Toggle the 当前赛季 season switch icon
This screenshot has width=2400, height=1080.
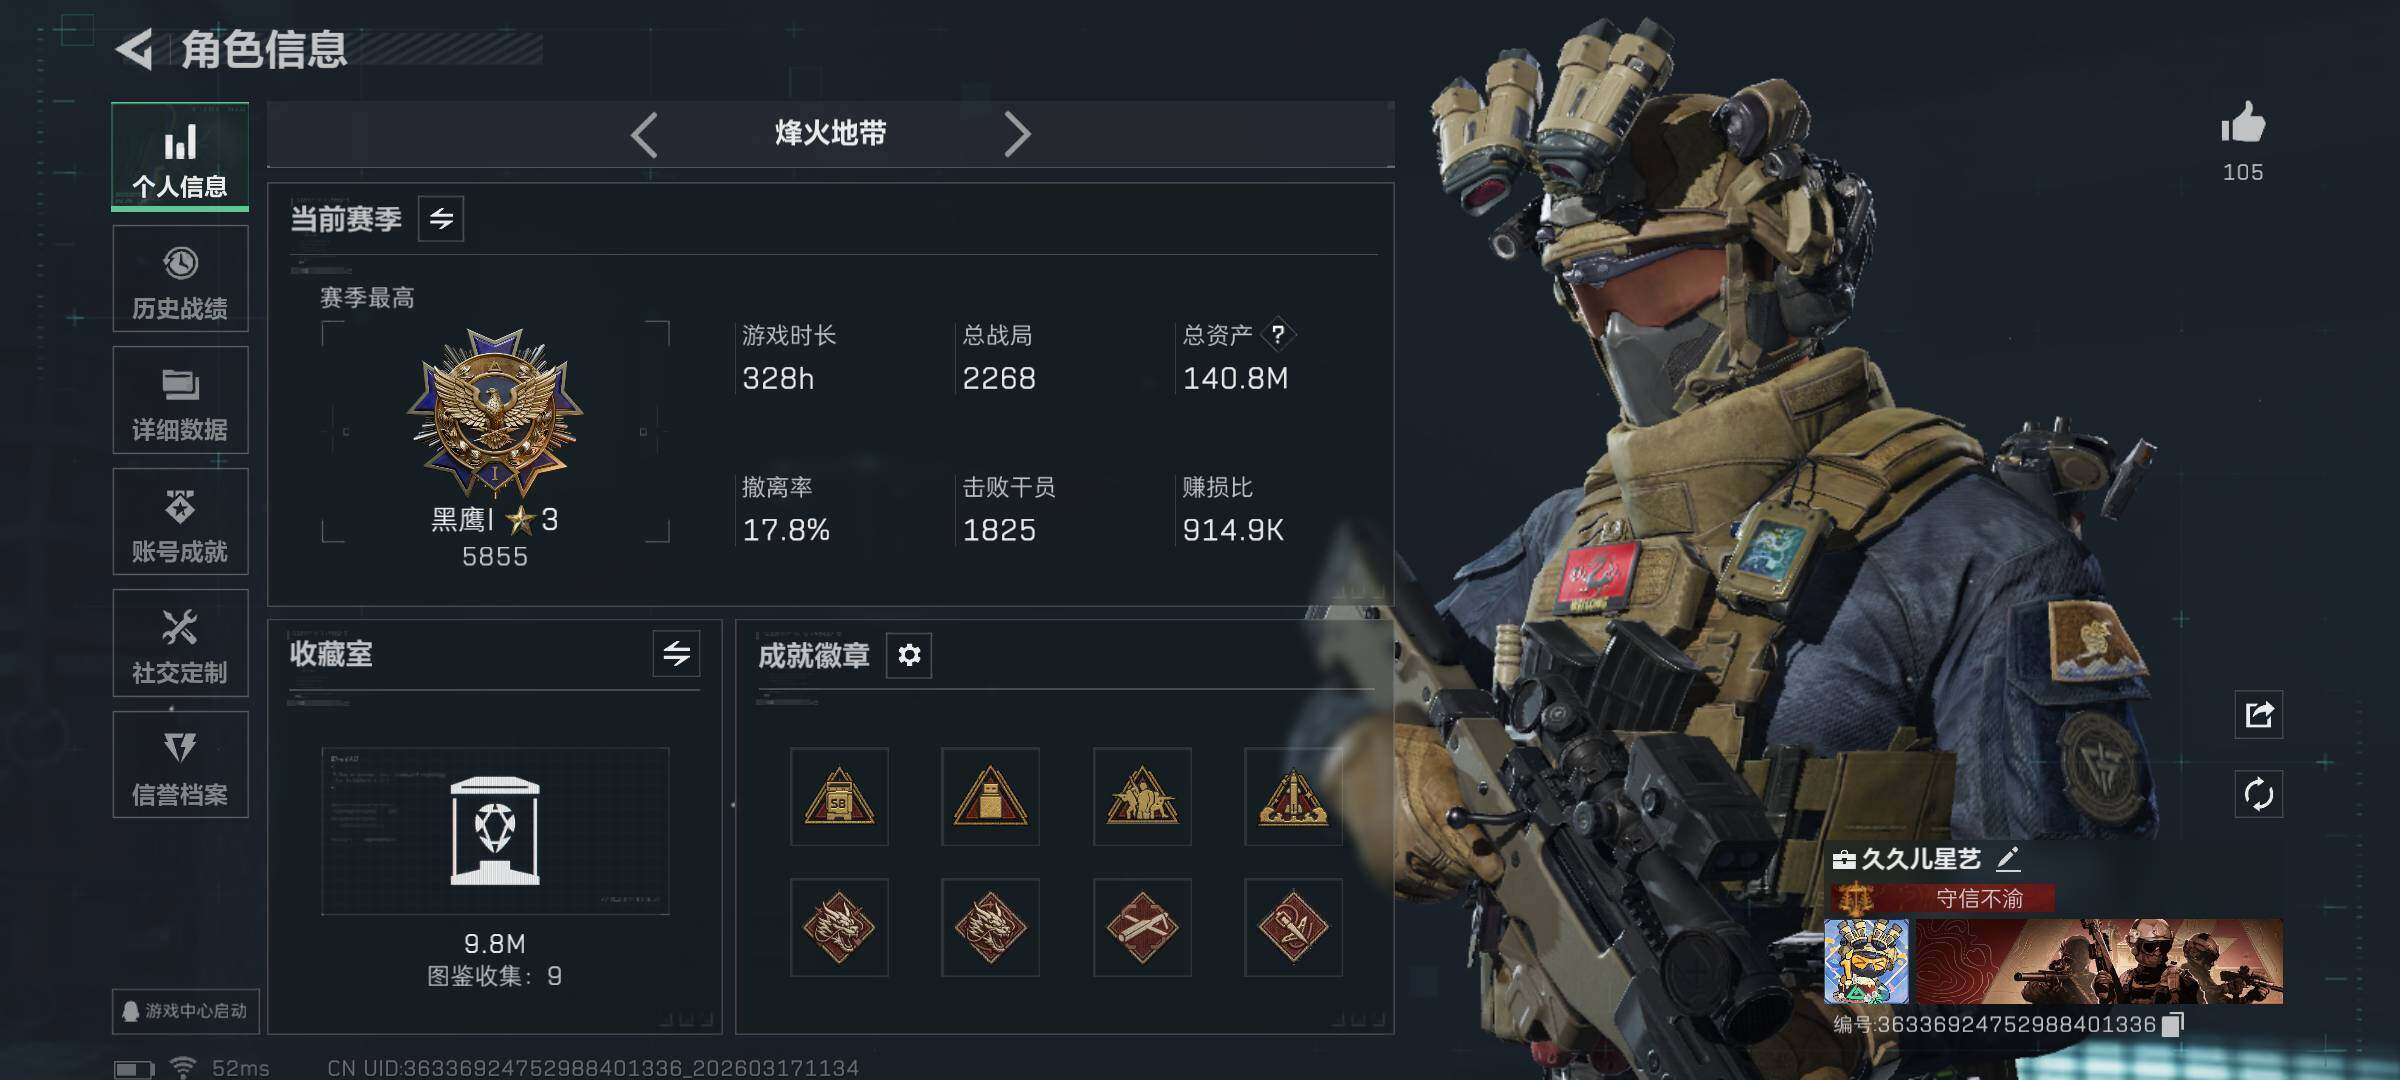point(441,219)
